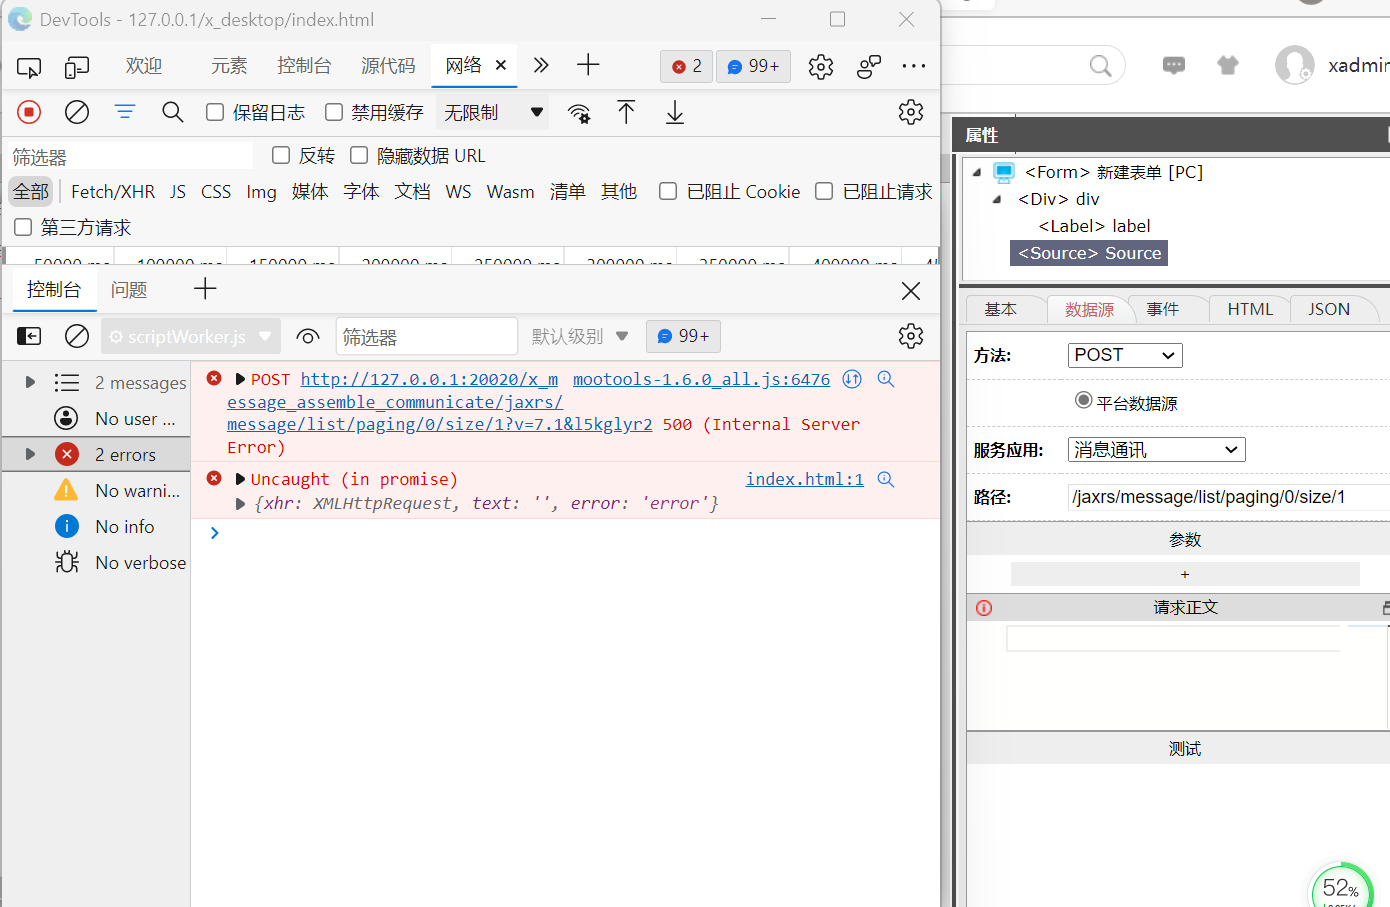
Task: Open the inspect element picker tool
Action: click(29, 67)
